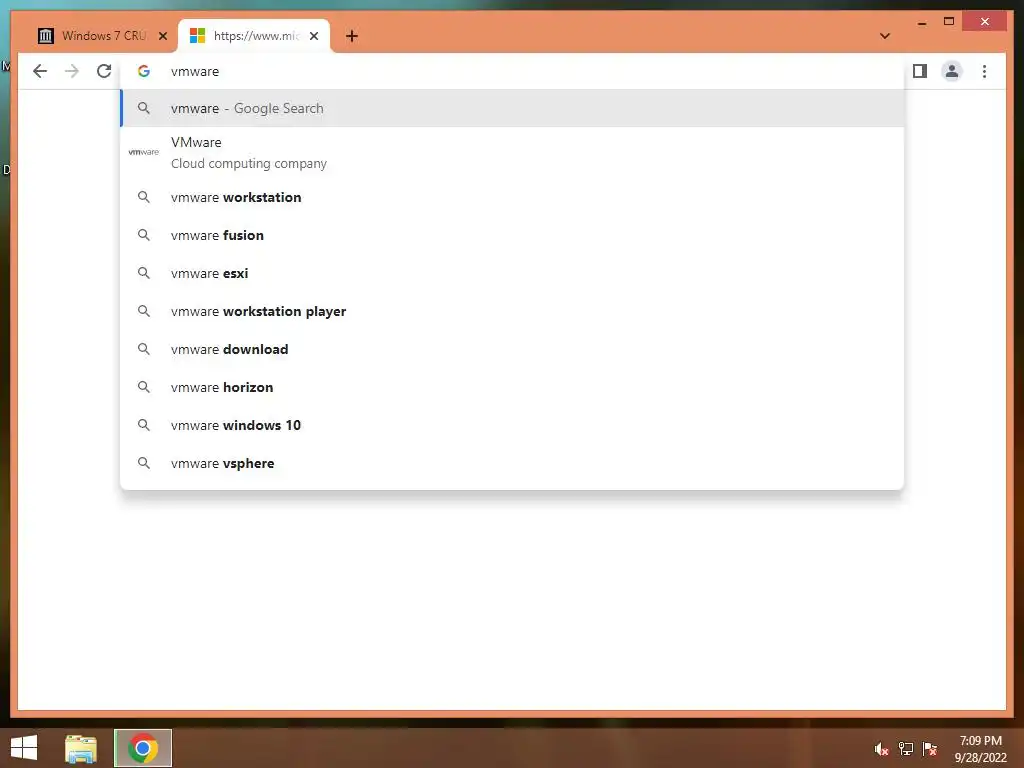This screenshot has height=768, width=1024.
Task: Choose 'vmware - Google Search' suggestion
Action: 512,108
